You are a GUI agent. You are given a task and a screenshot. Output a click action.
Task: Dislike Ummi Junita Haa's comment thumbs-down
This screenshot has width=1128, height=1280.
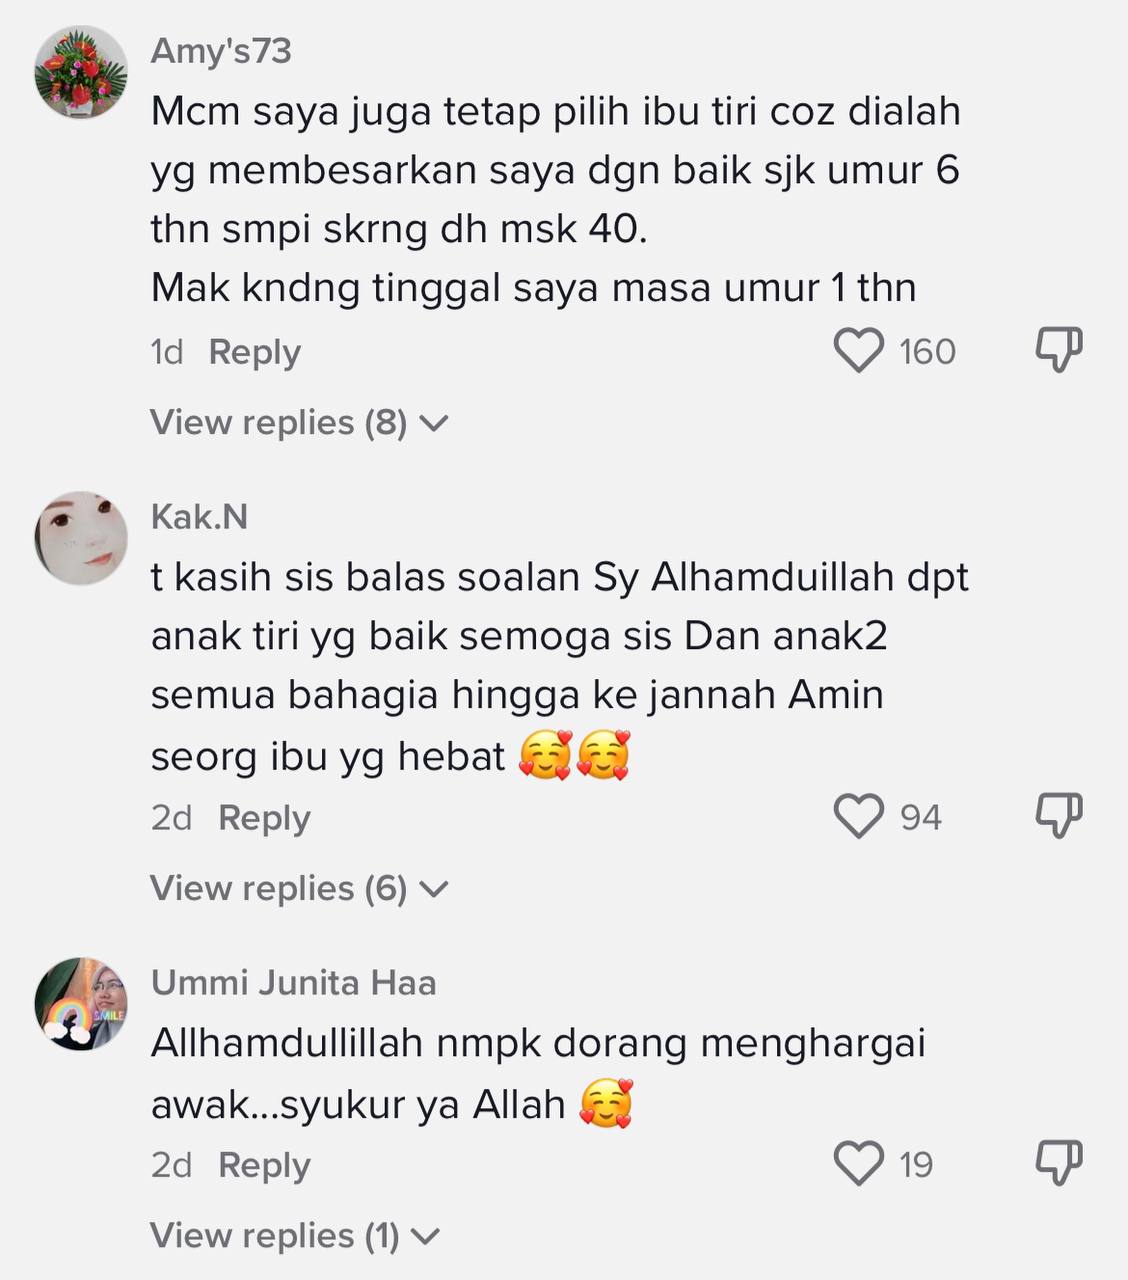point(1058,1163)
